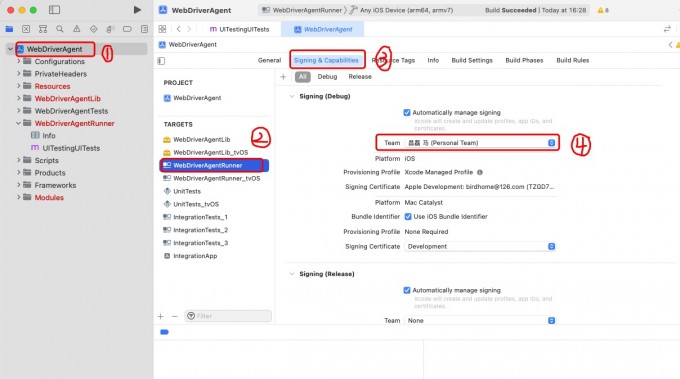Open the Debug Team dropdown (Personal Team)
The image size is (680, 379).
point(480,143)
